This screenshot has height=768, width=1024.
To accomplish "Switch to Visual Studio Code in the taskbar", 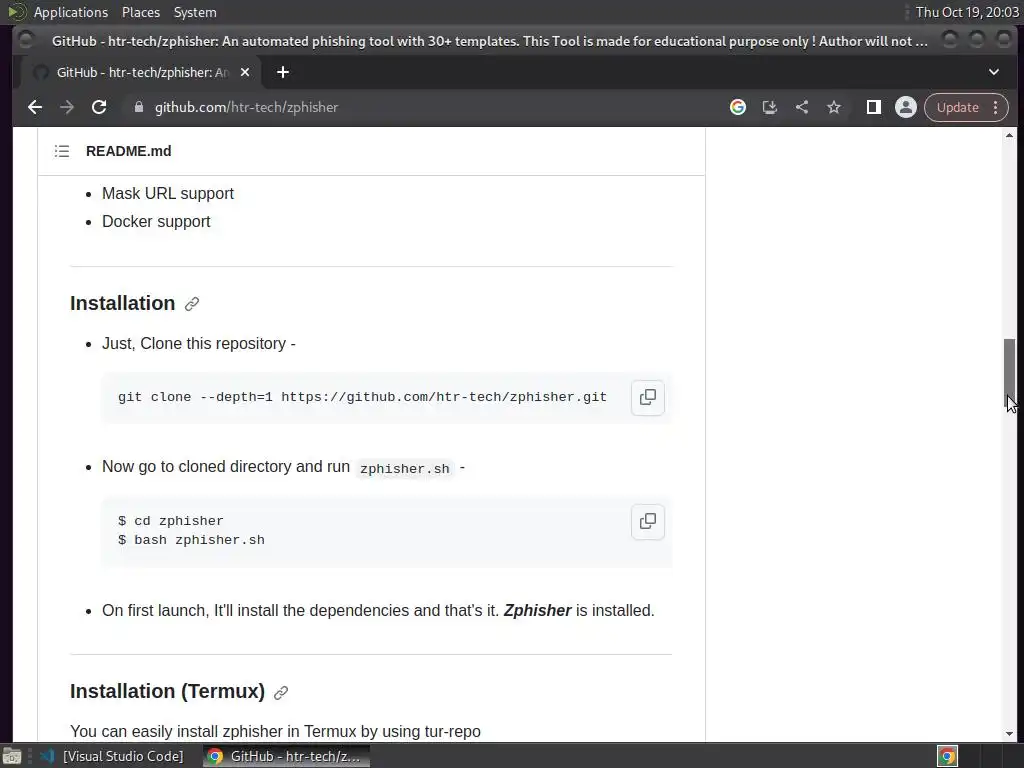I will coord(114,756).
